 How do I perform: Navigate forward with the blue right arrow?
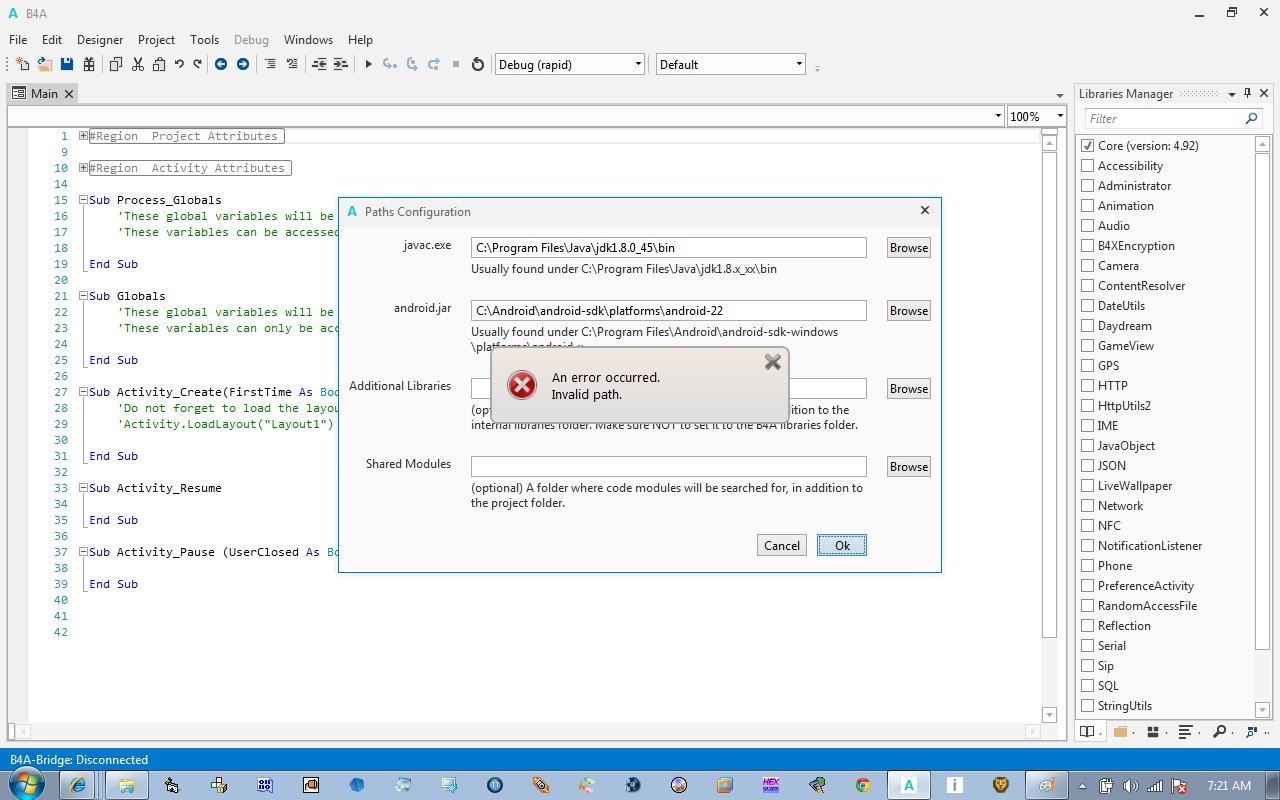point(243,64)
